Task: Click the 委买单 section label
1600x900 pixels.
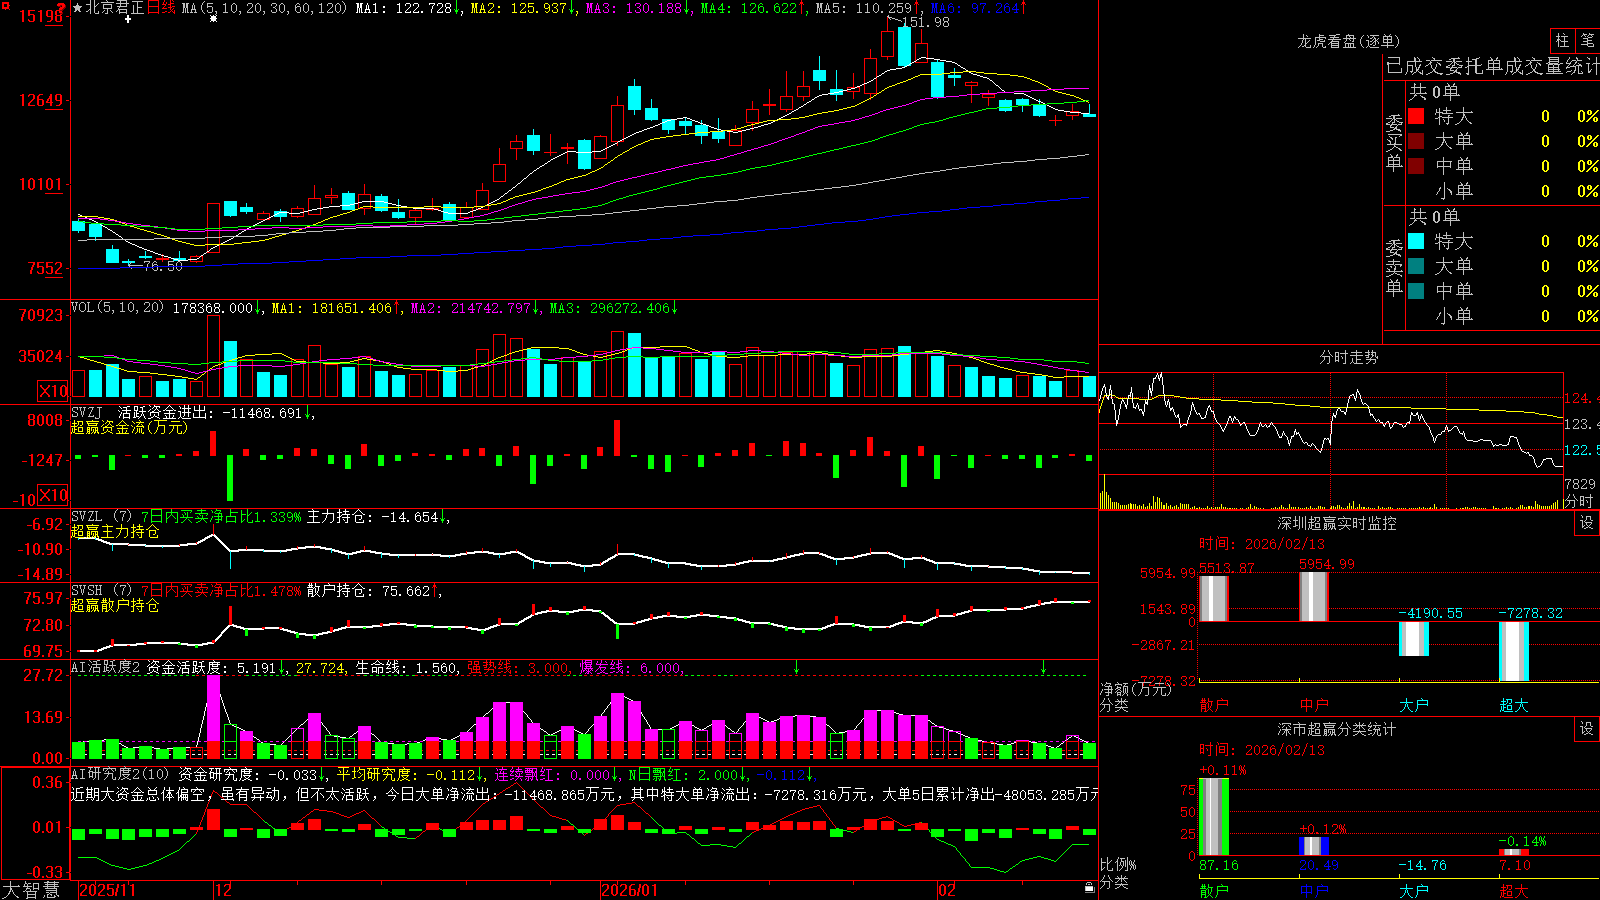Action: pos(1394,142)
